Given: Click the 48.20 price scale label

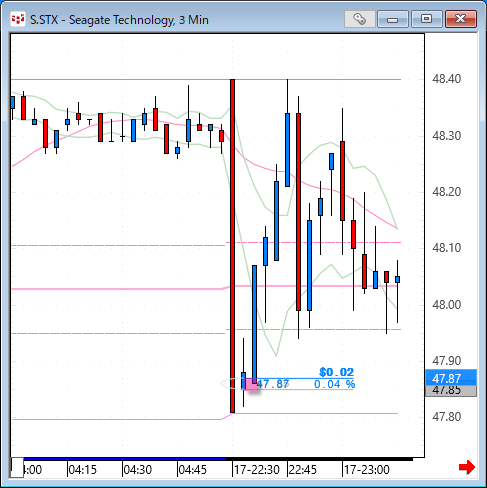Looking at the screenshot, I should (x=446, y=192).
